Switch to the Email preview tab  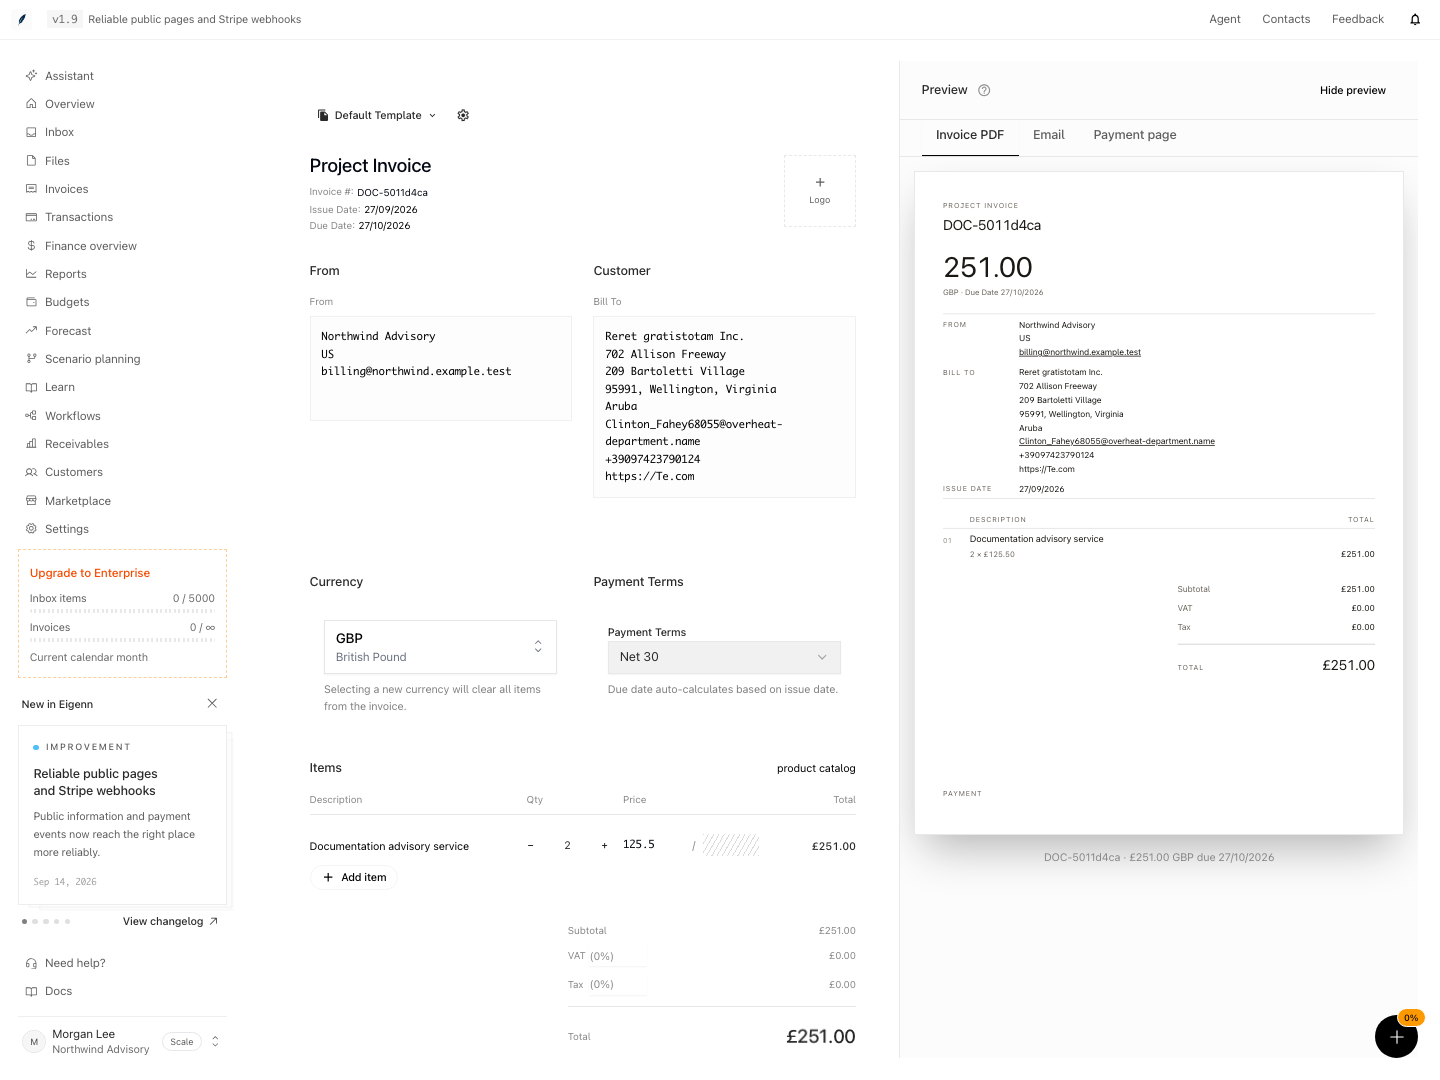[x=1049, y=135]
